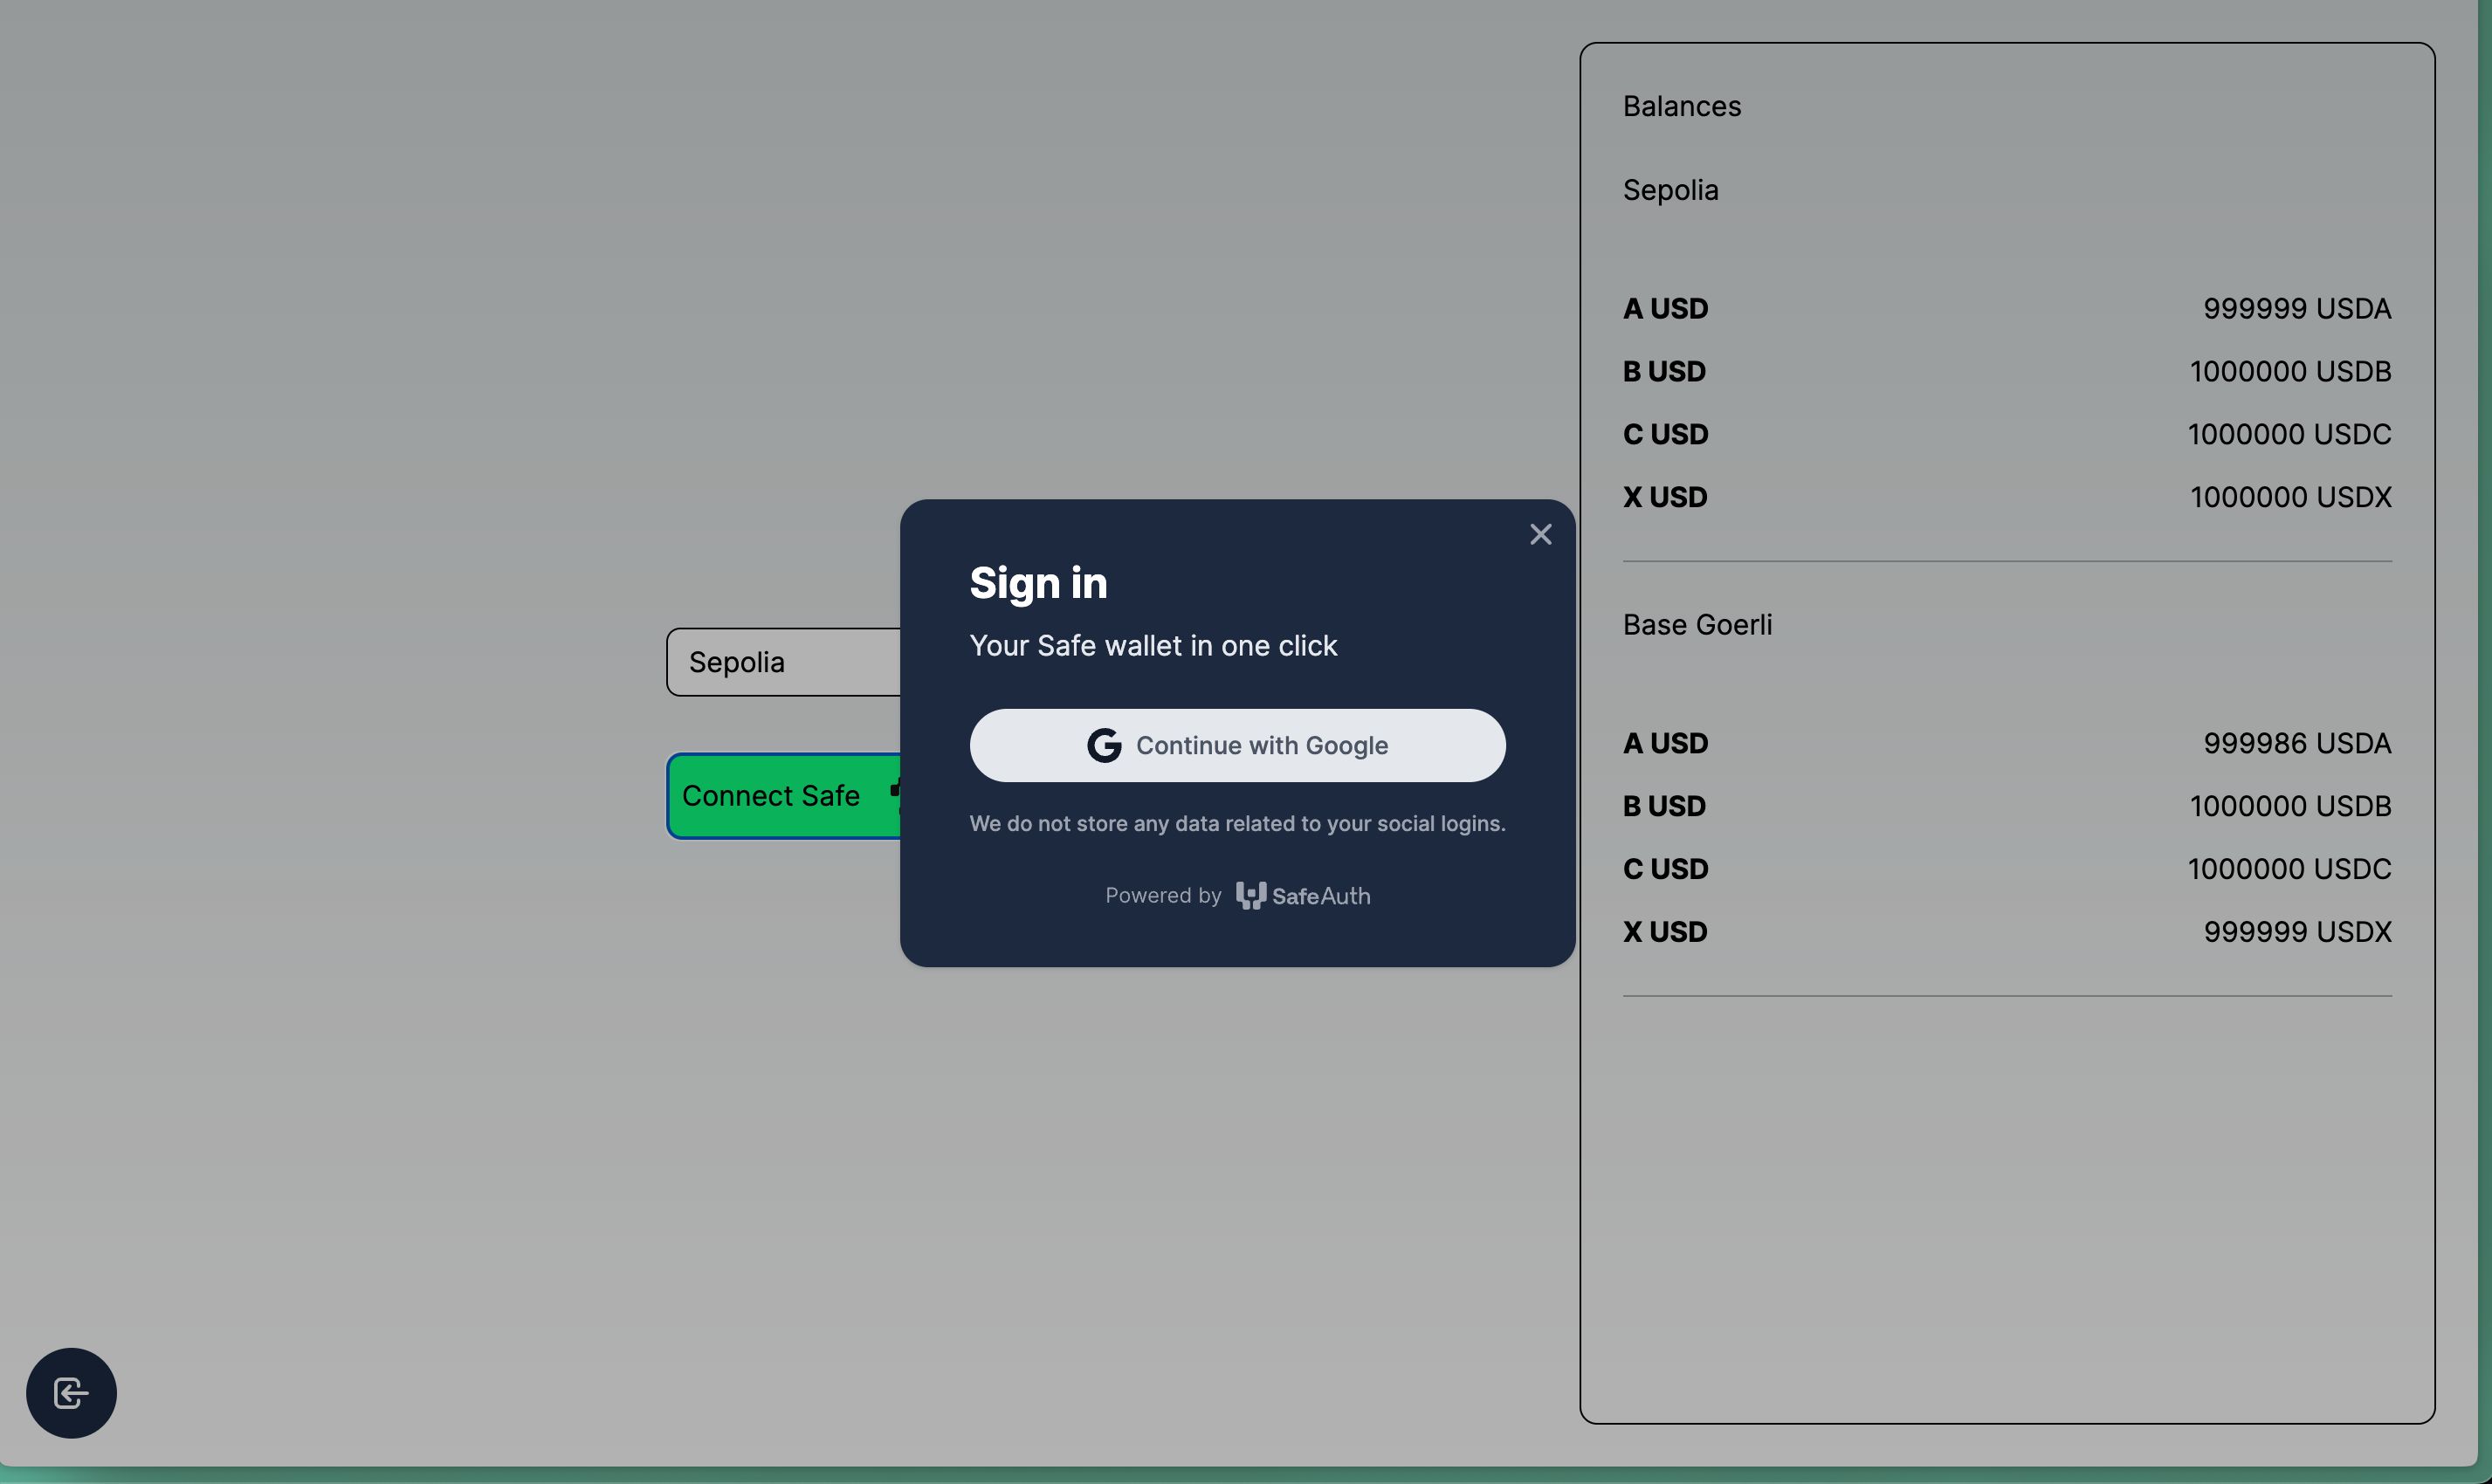Click the Connect Safe button

coord(784,796)
